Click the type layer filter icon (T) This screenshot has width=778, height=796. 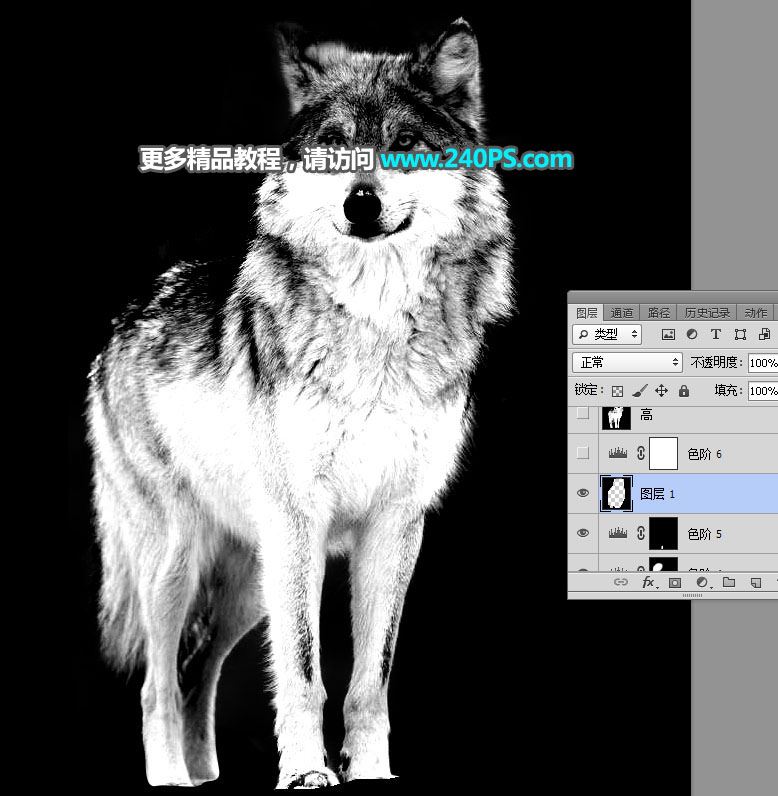[716, 334]
